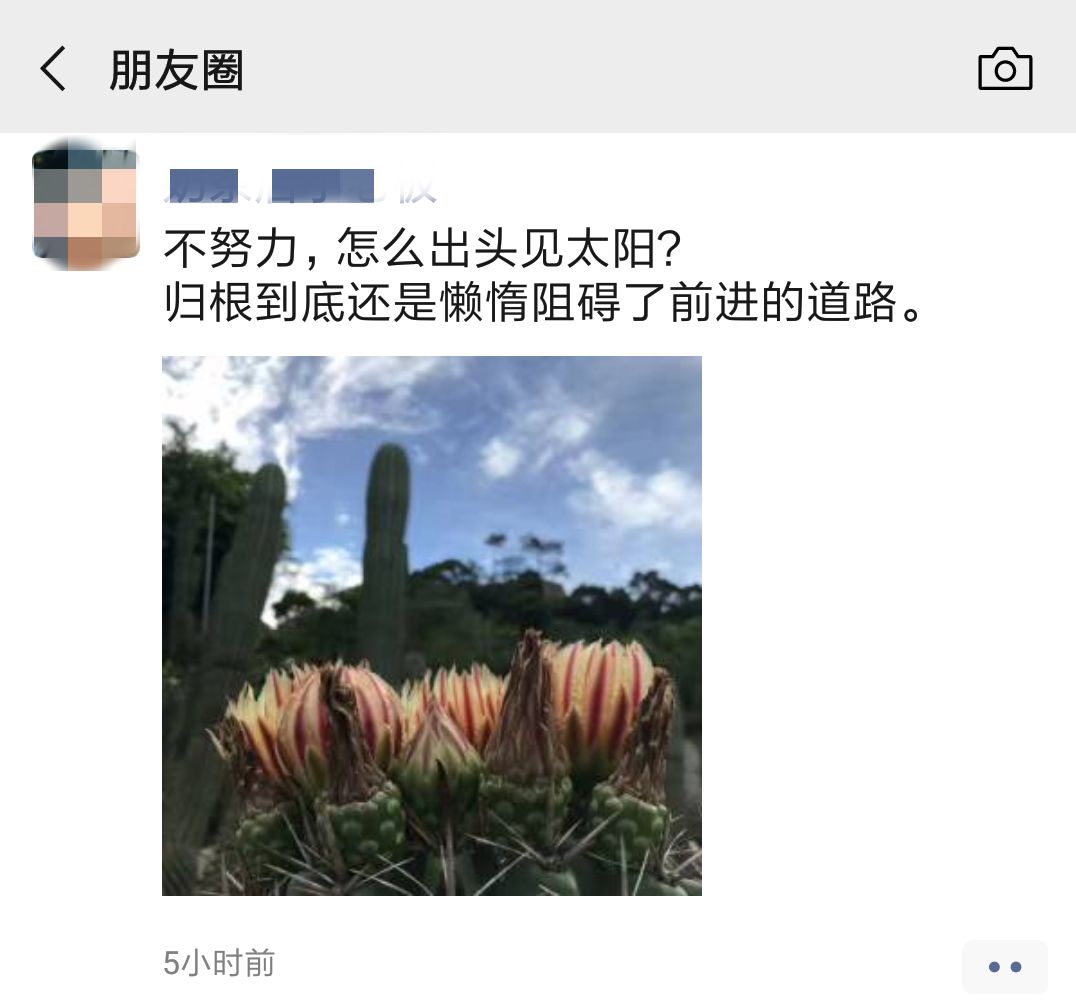Tap the 朋友圈 title in the header

coord(176,70)
